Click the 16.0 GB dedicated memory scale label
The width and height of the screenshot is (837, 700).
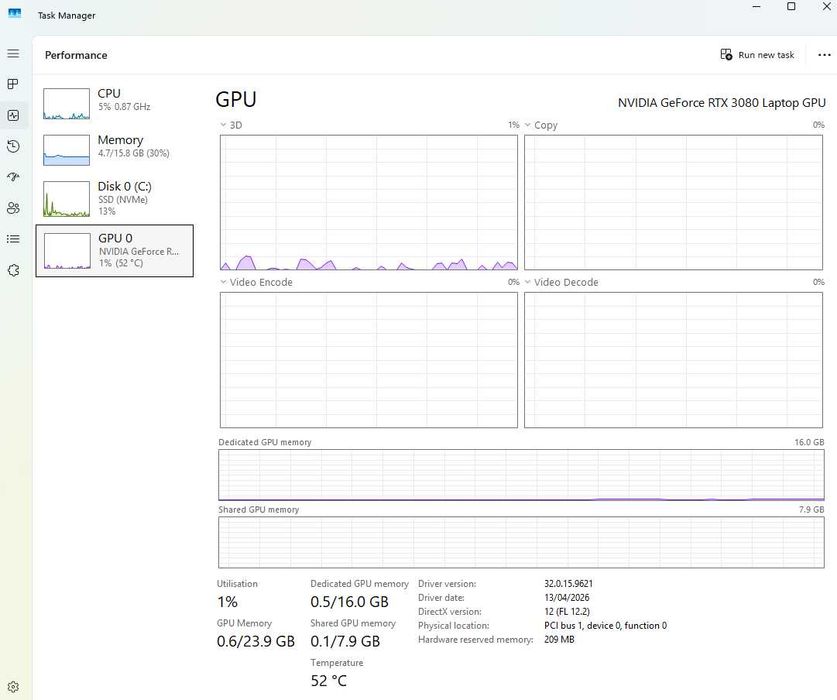coord(809,442)
